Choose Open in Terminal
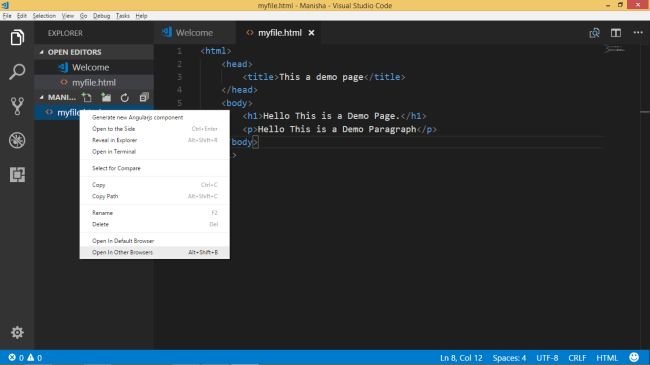The height and width of the screenshot is (365, 650). pyautogui.click(x=155, y=152)
